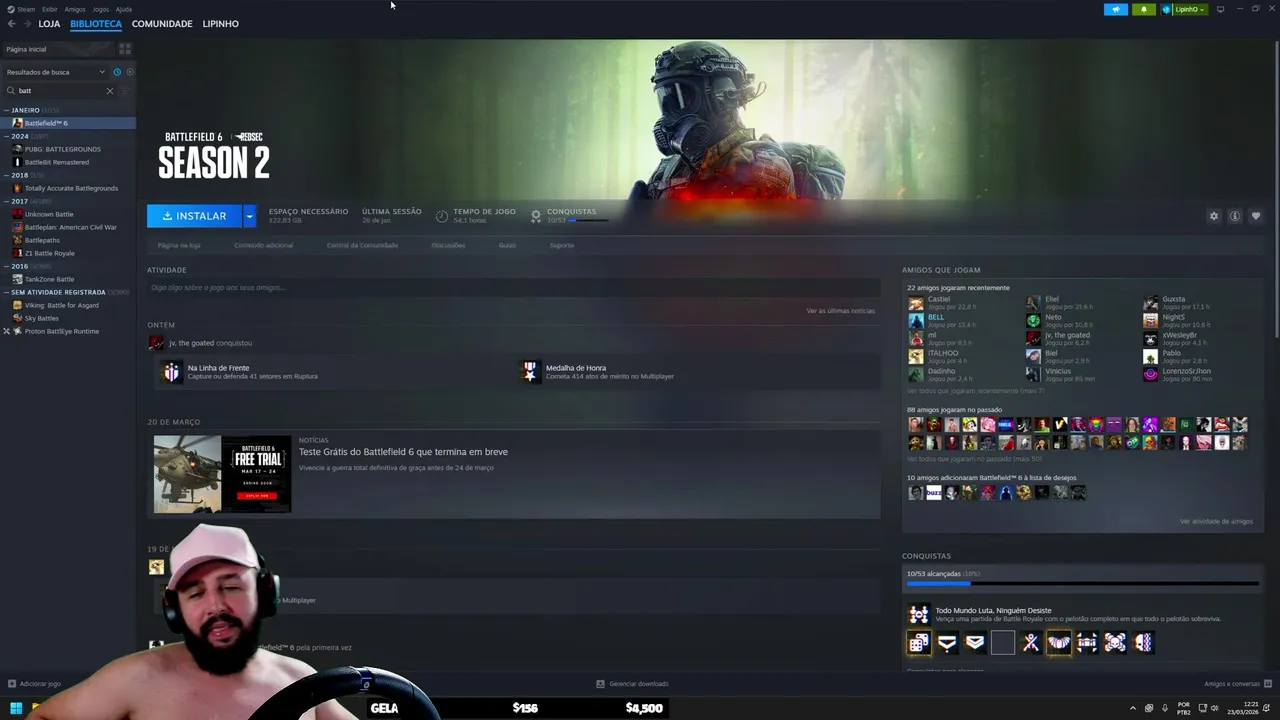Open the Free Trial news thumbnail

pyautogui.click(x=222, y=473)
